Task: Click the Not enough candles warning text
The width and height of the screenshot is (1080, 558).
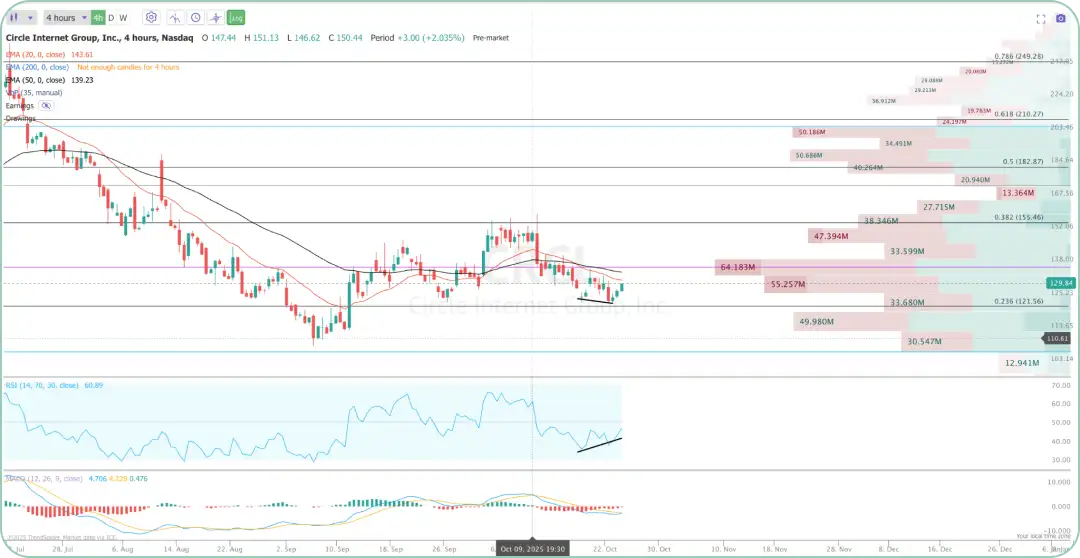Action: [x=128, y=68]
